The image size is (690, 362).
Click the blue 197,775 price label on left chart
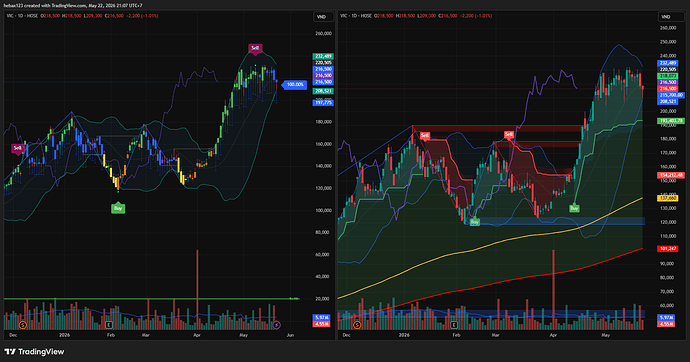click(x=323, y=102)
